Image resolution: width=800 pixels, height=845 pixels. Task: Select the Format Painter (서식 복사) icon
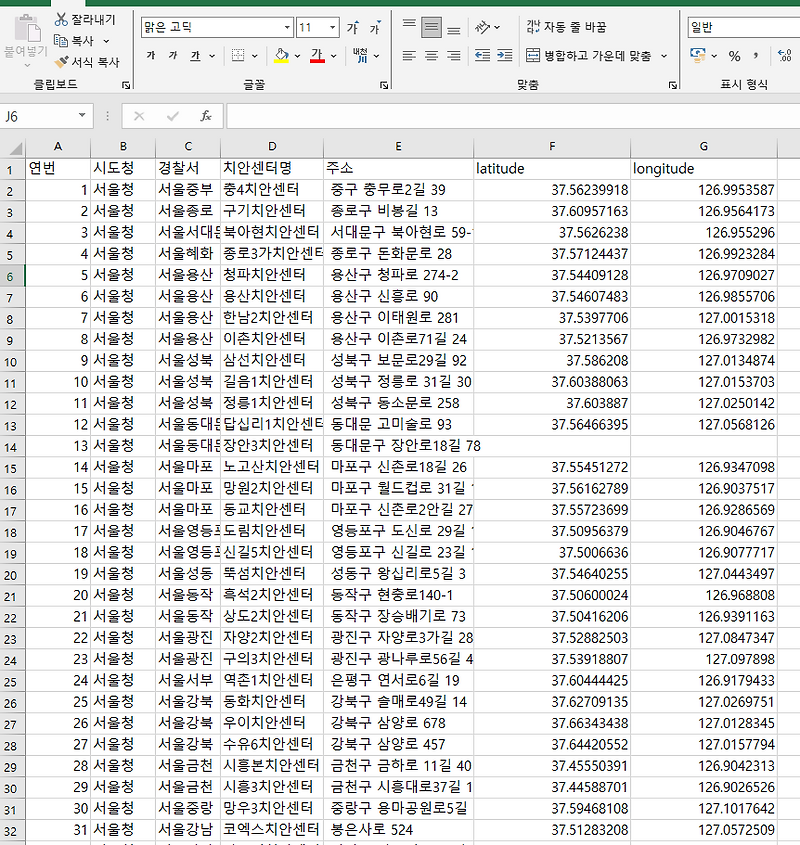tap(61, 61)
